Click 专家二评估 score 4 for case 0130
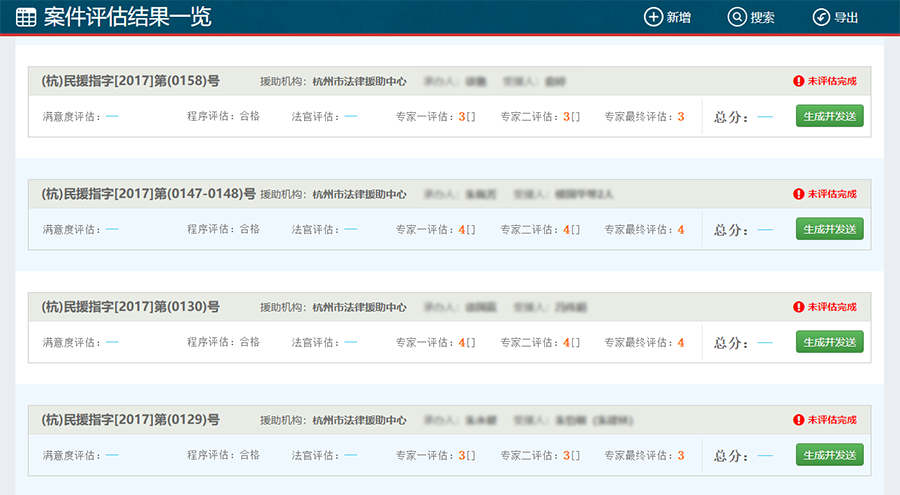The height and width of the screenshot is (495, 900). [x=567, y=343]
